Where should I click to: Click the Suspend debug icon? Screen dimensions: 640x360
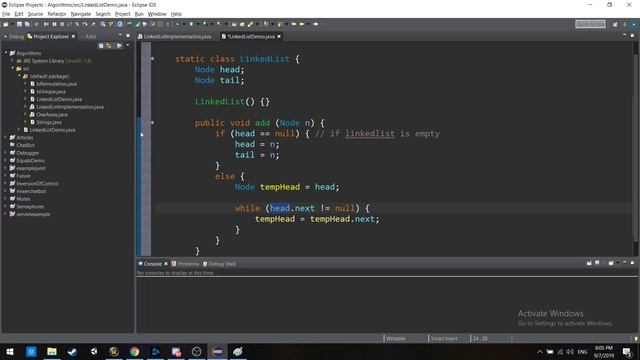(x=54, y=24)
